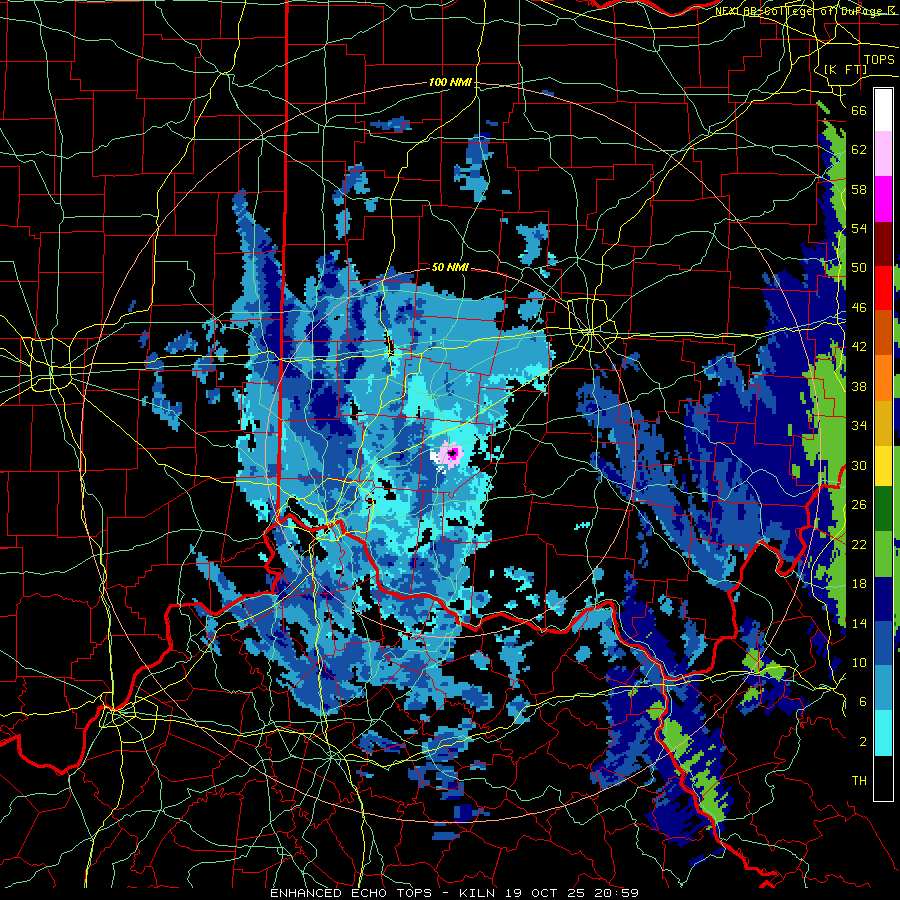Screen dimensions: 900x900
Task: Click the legend value 46
Action: (859, 308)
